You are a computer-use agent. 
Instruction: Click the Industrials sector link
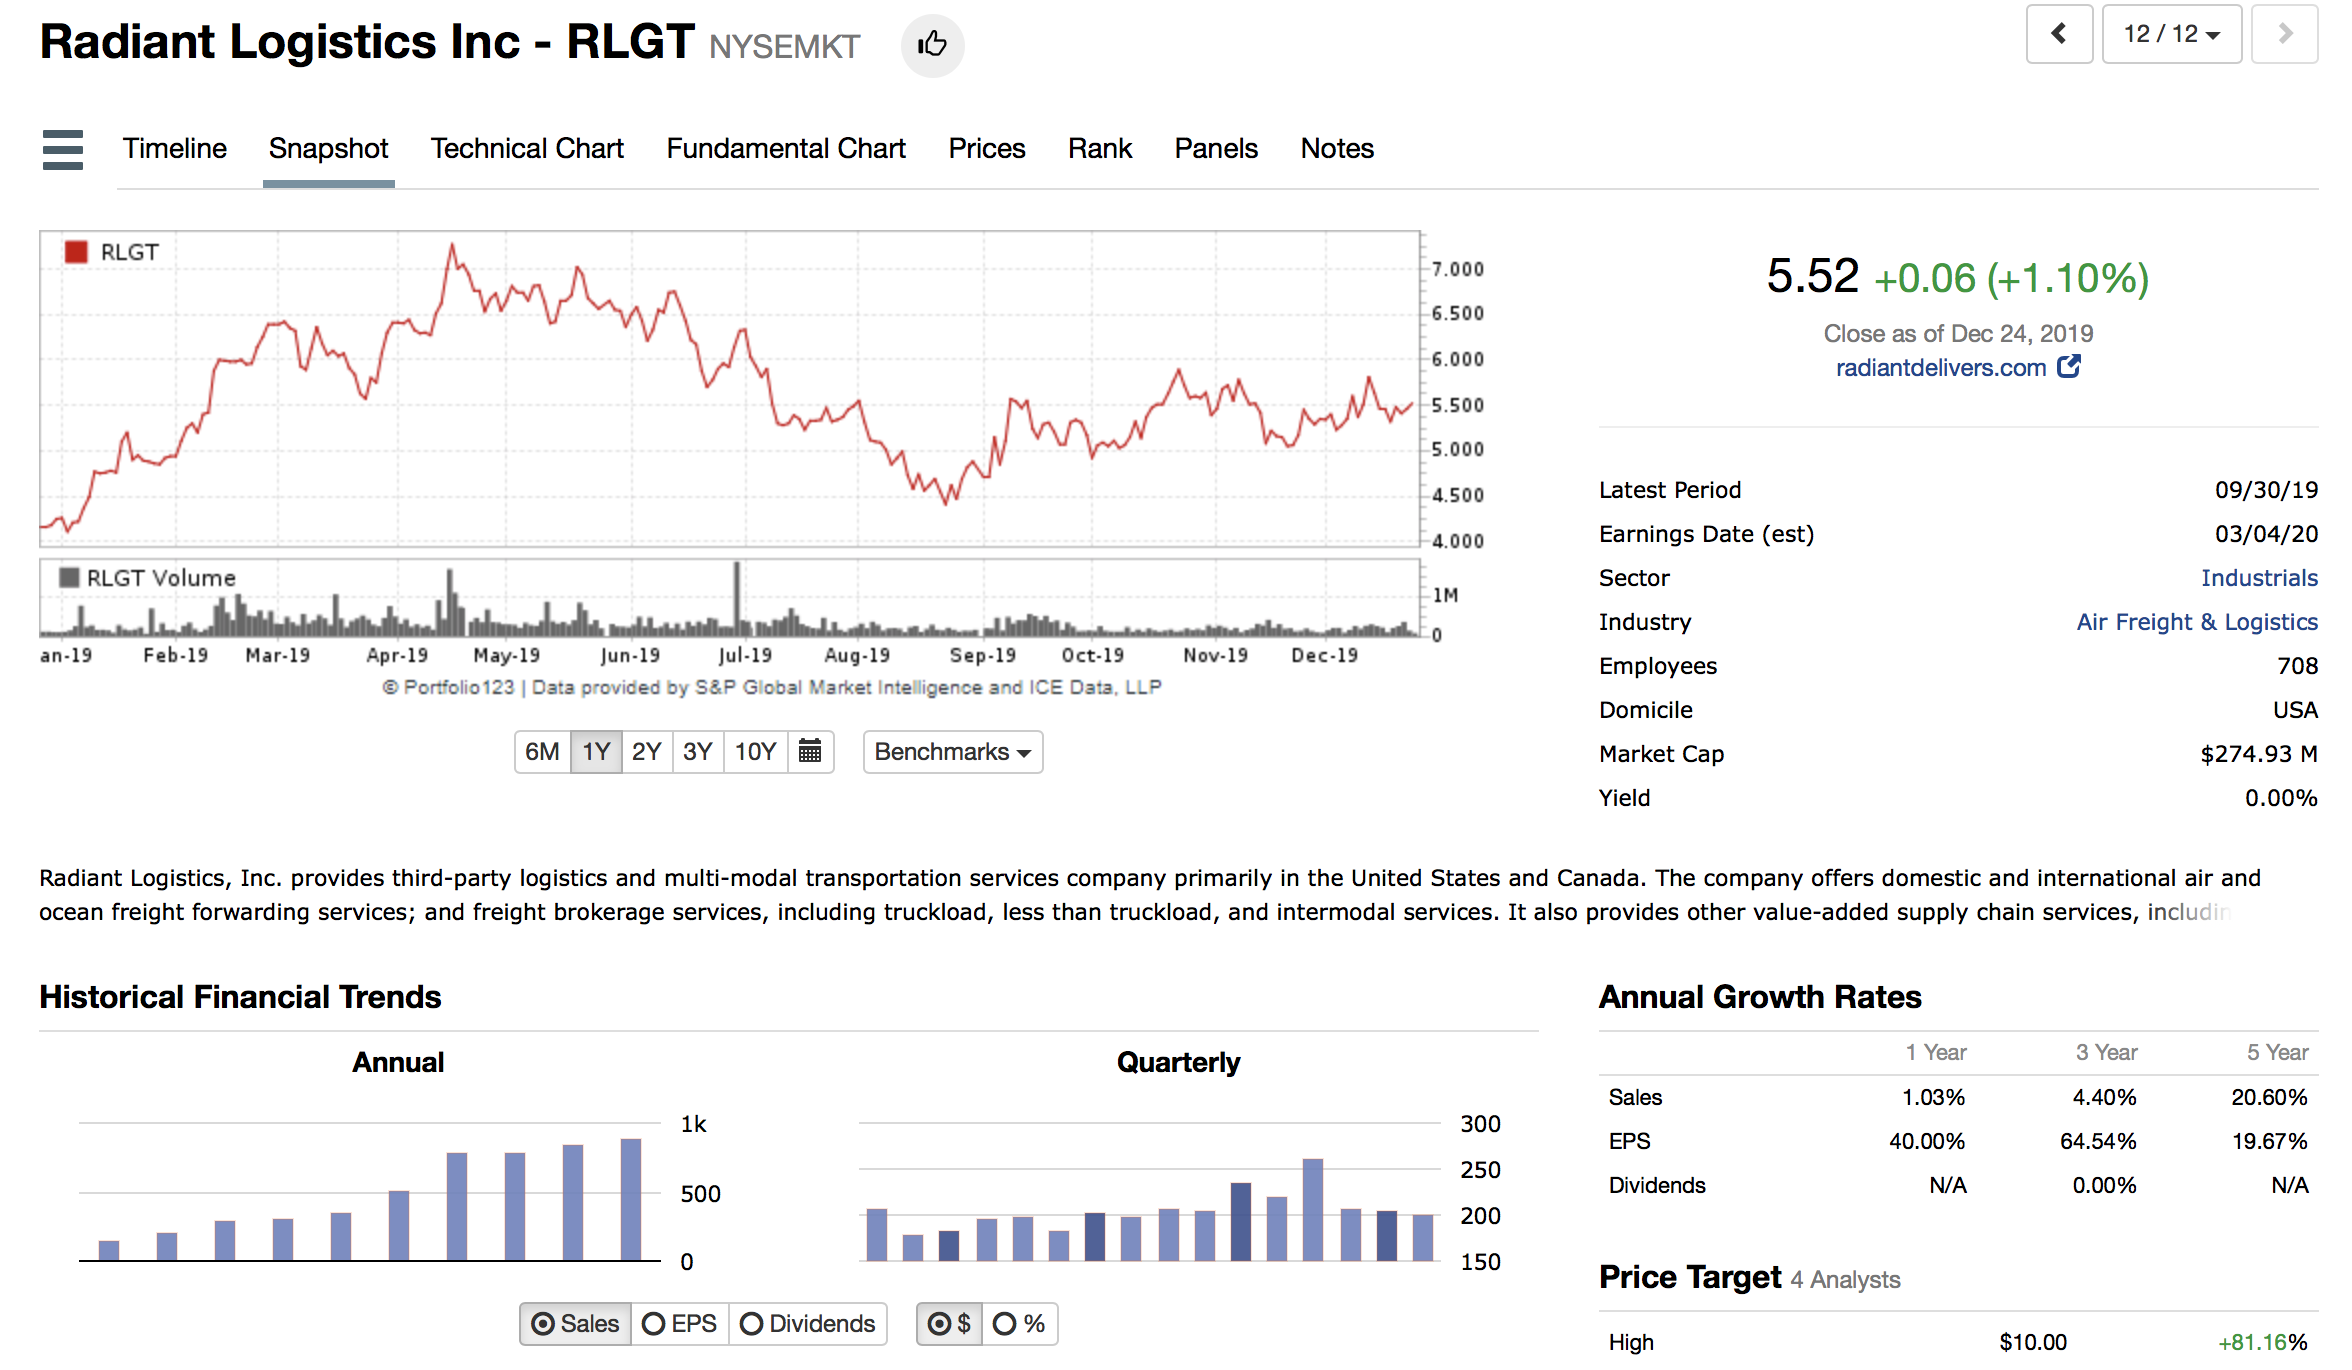coord(2258,578)
